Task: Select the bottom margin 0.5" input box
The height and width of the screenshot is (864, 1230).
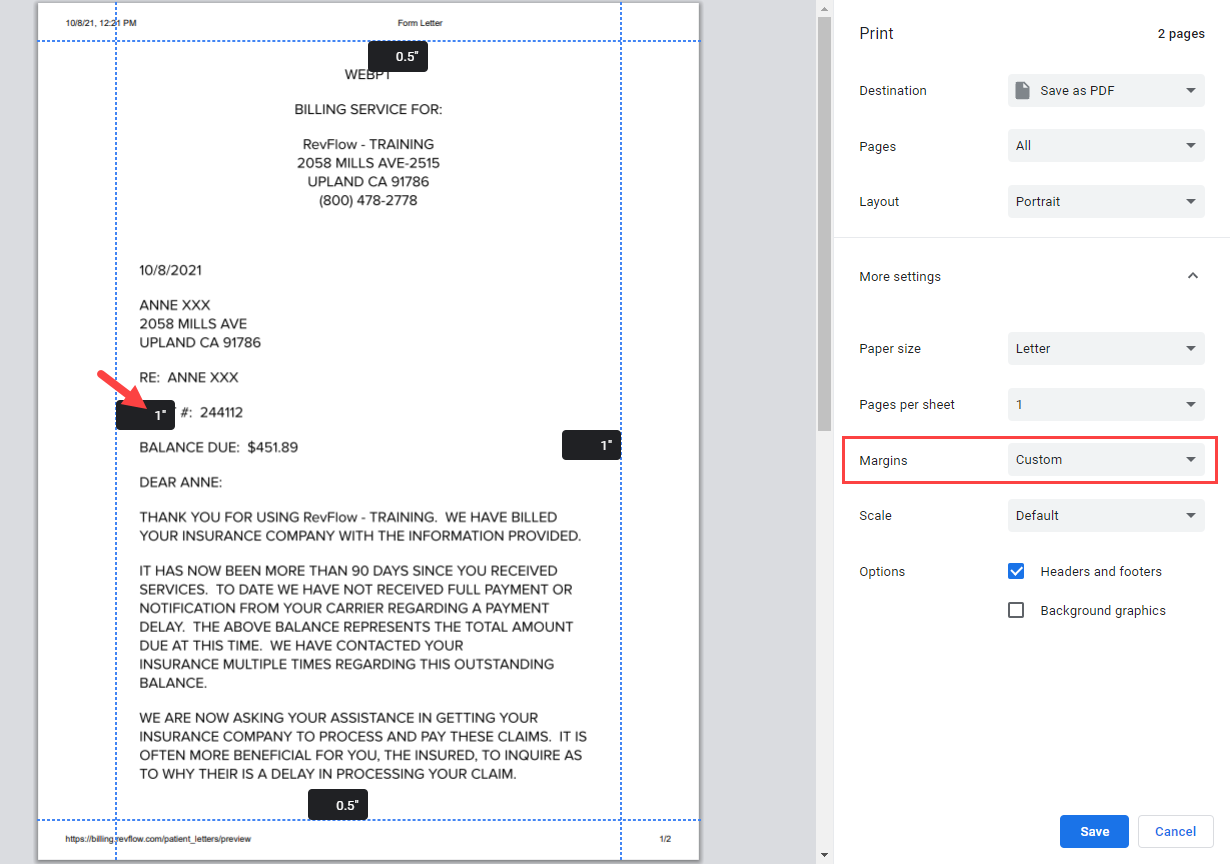Action: click(338, 805)
